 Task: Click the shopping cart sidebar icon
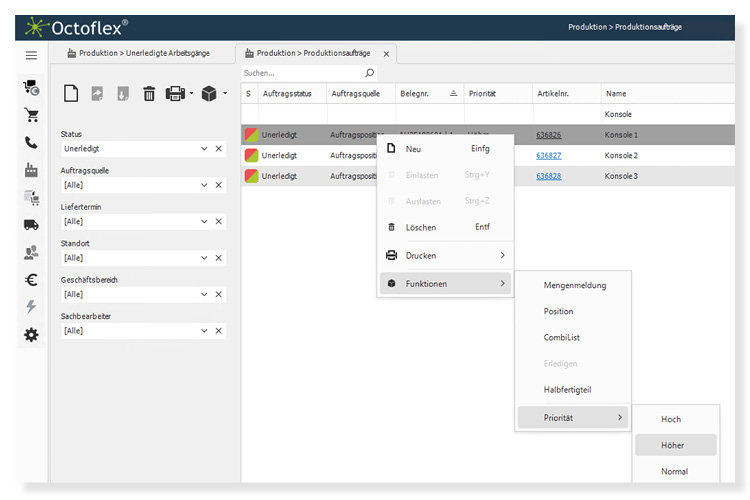tap(32, 115)
